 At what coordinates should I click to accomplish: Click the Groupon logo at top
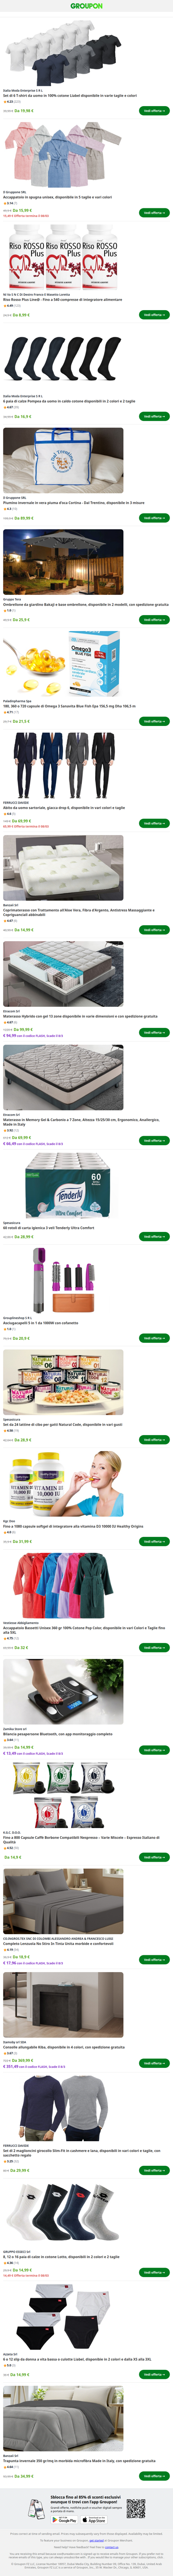click(x=86, y=6)
